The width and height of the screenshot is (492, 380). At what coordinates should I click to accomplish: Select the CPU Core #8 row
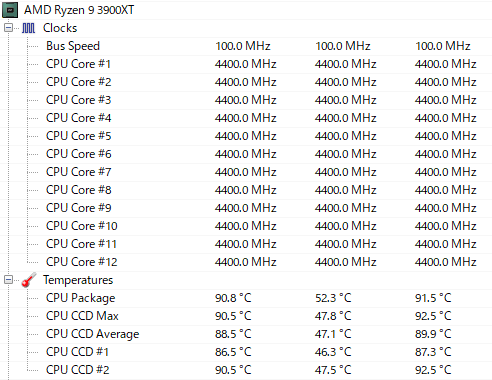coord(246,190)
